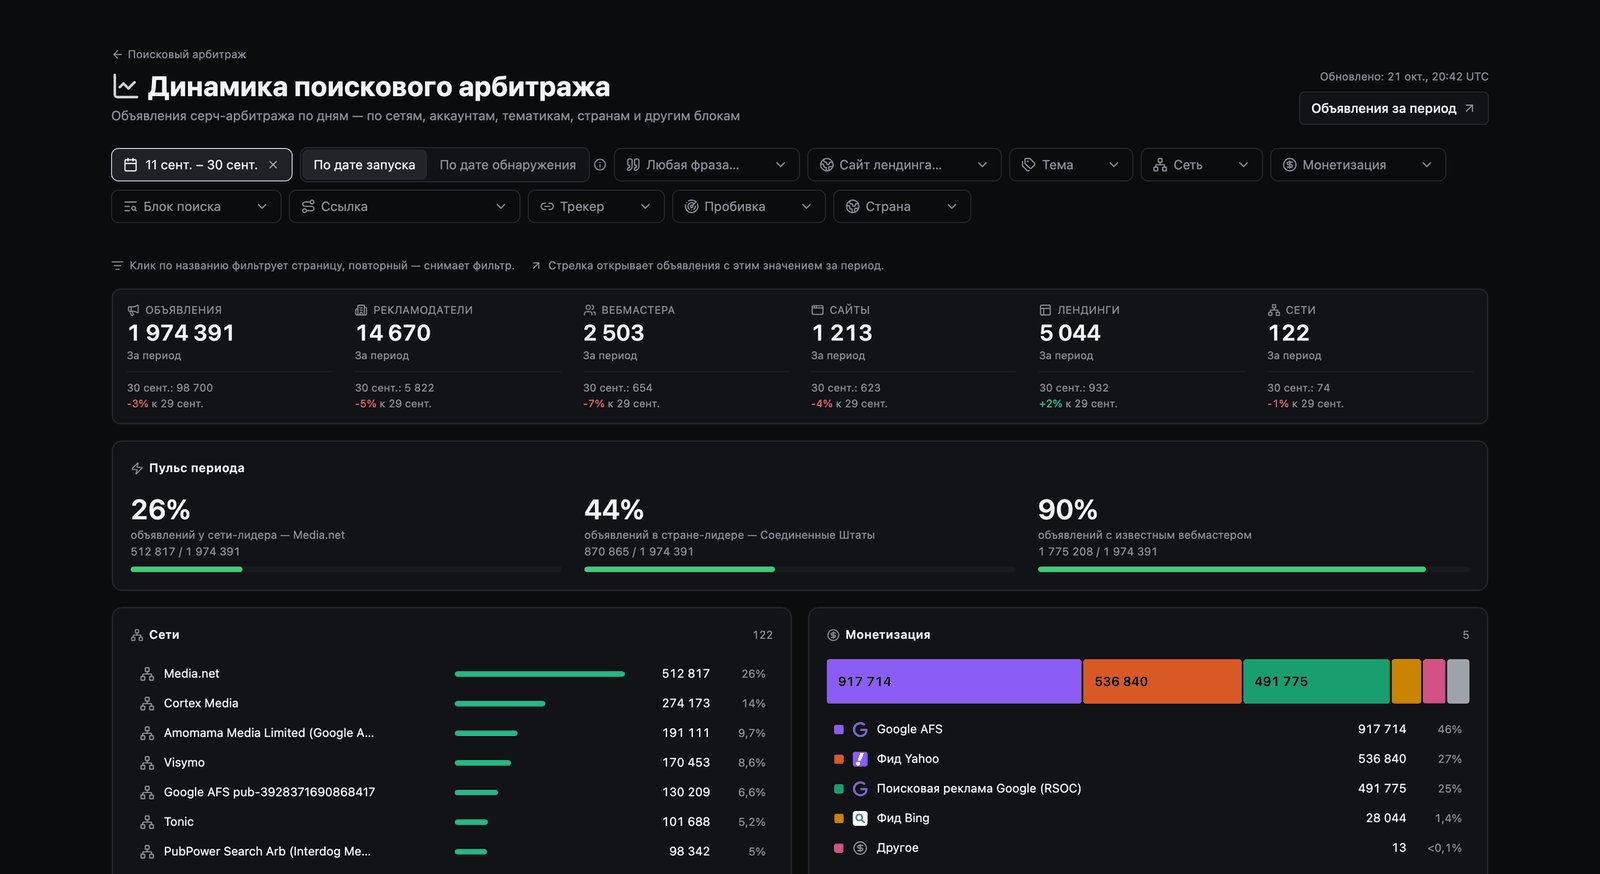Open the Трекер filter dropdown
Image resolution: width=1600 pixels, height=874 pixels.
[x=596, y=206]
